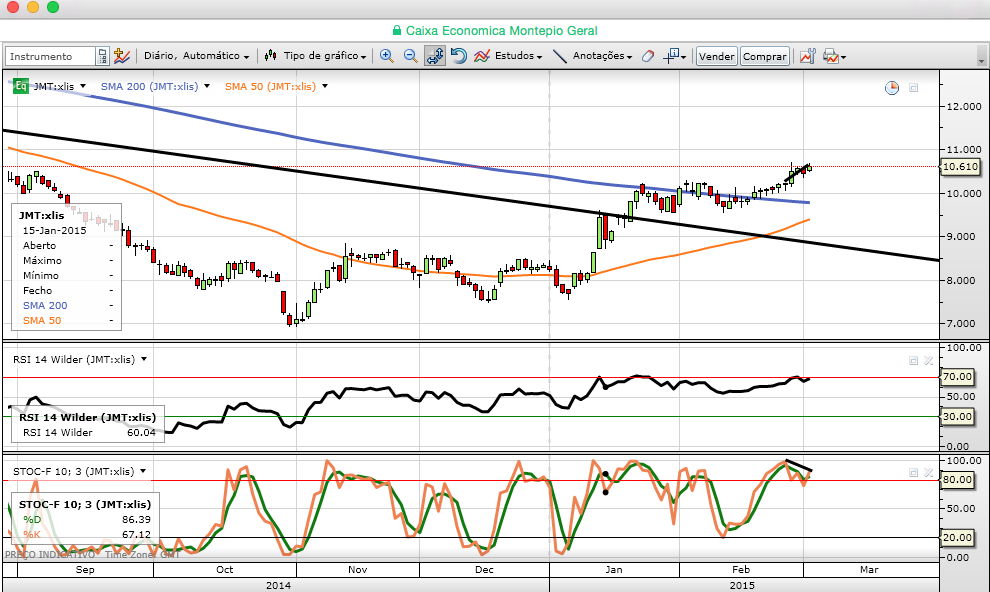Toggle the auto-scale arrows tool
The width and height of the screenshot is (990, 592).
pos(434,56)
